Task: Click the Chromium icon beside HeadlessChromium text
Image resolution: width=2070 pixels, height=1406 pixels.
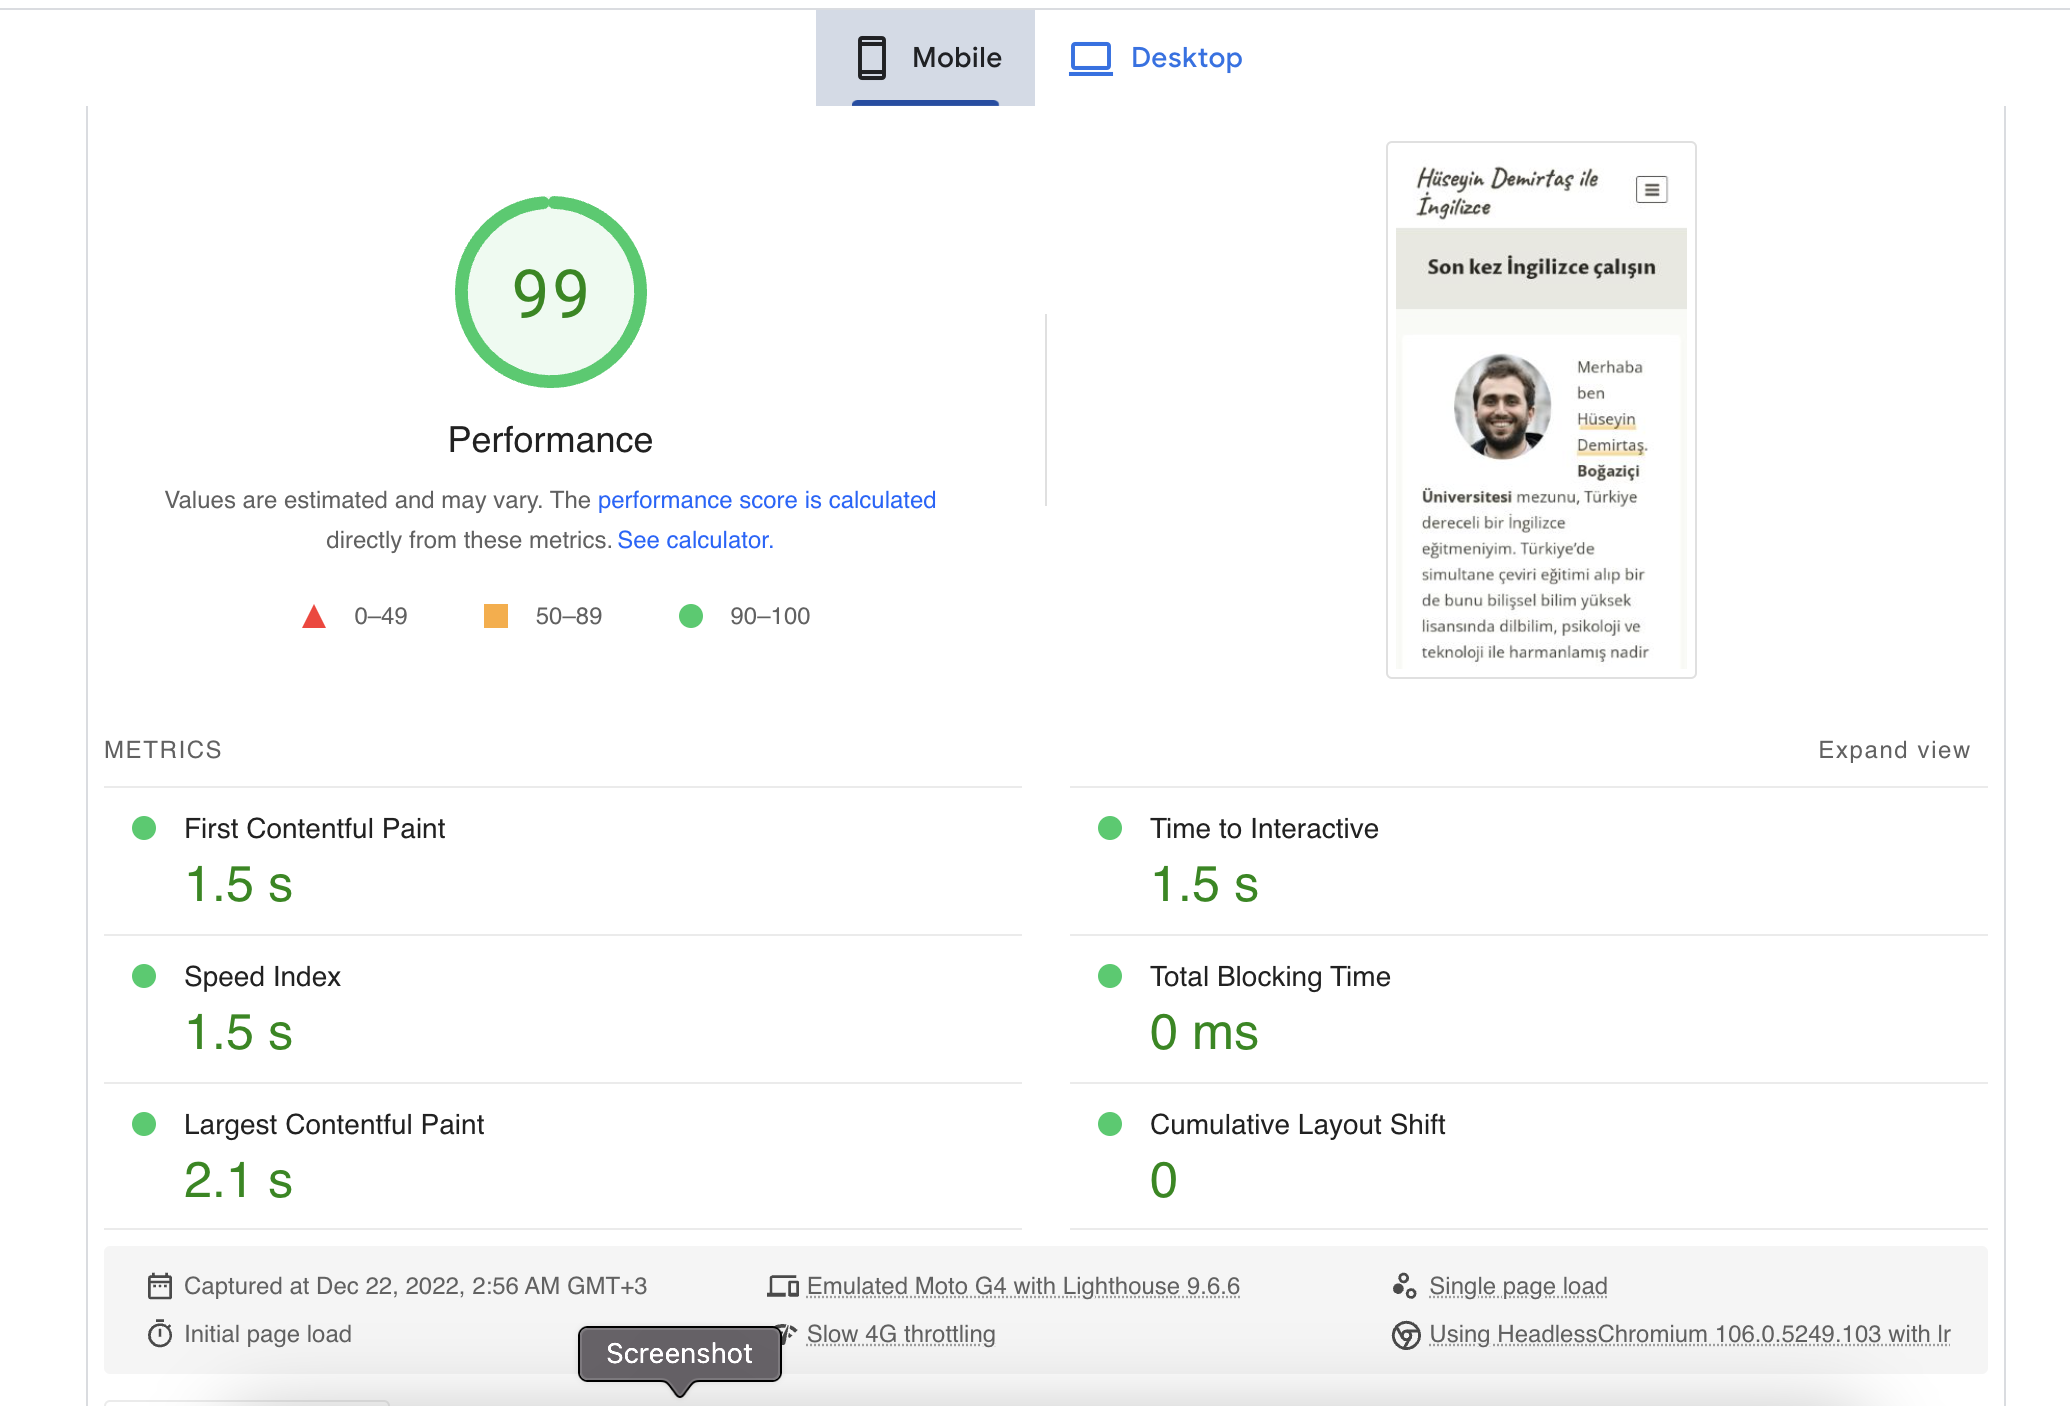Action: [x=1406, y=1335]
